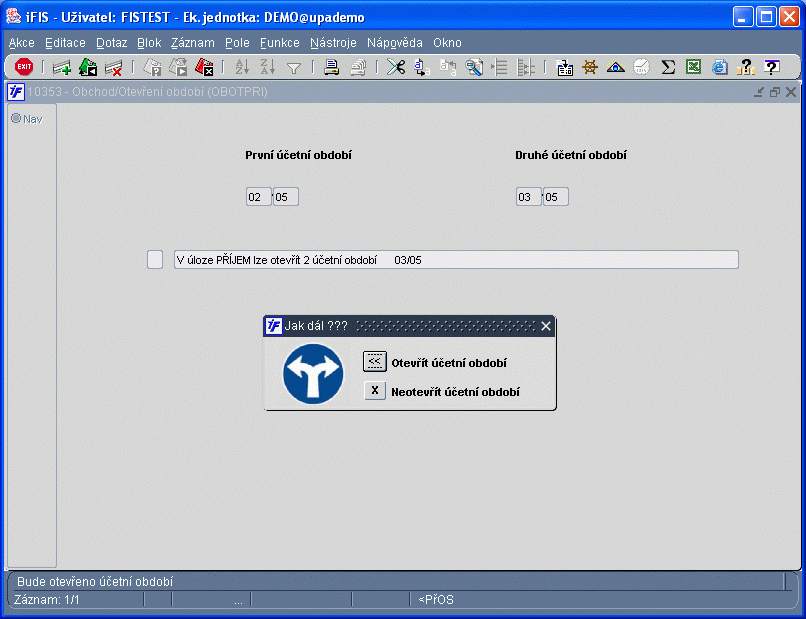Click the single-level list indent icon
Viewport: 806px width, 619px height.
click(x=500, y=67)
